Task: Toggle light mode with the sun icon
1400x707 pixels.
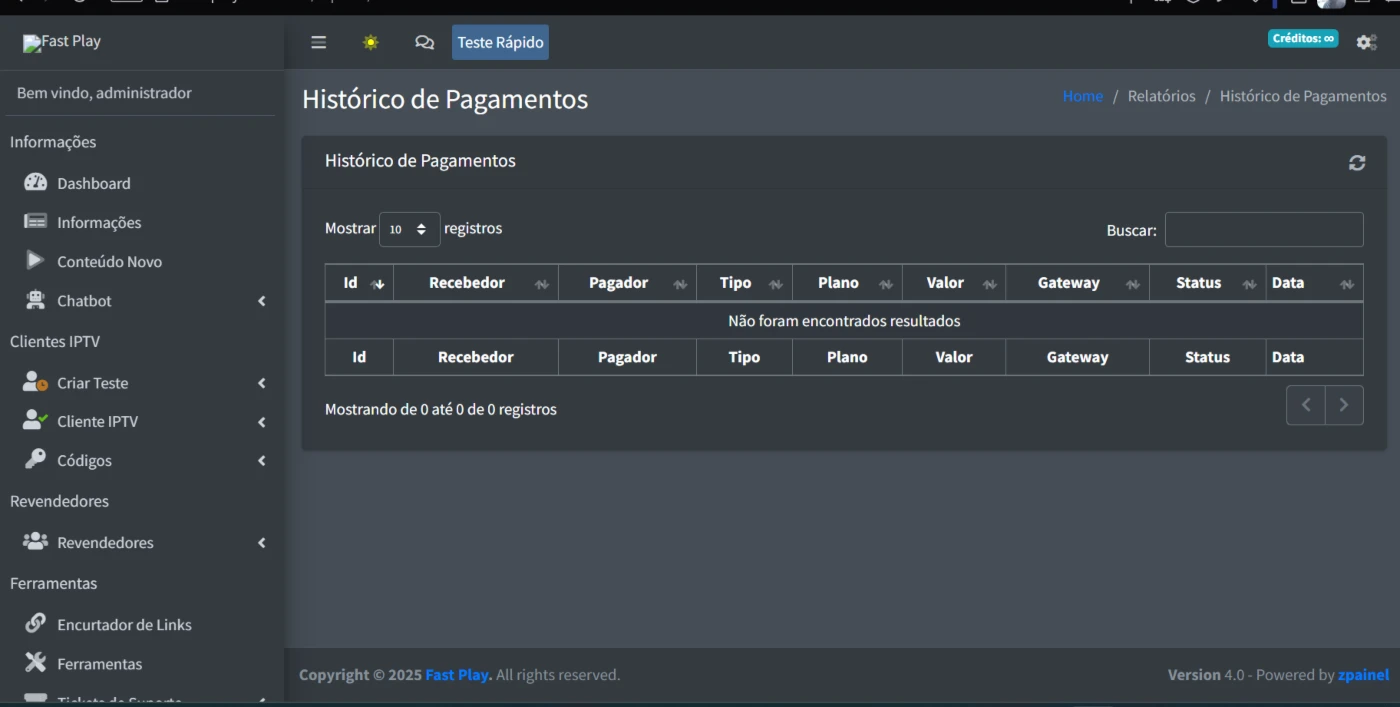Action: click(x=371, y=42)
